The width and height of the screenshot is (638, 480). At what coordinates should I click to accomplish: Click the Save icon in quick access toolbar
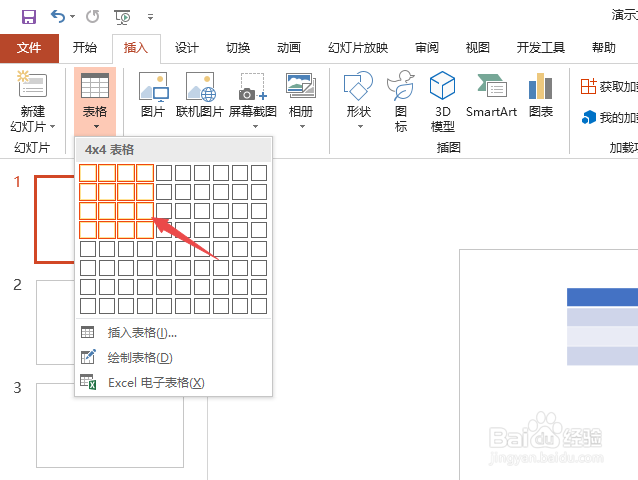[x=28, y=17]
